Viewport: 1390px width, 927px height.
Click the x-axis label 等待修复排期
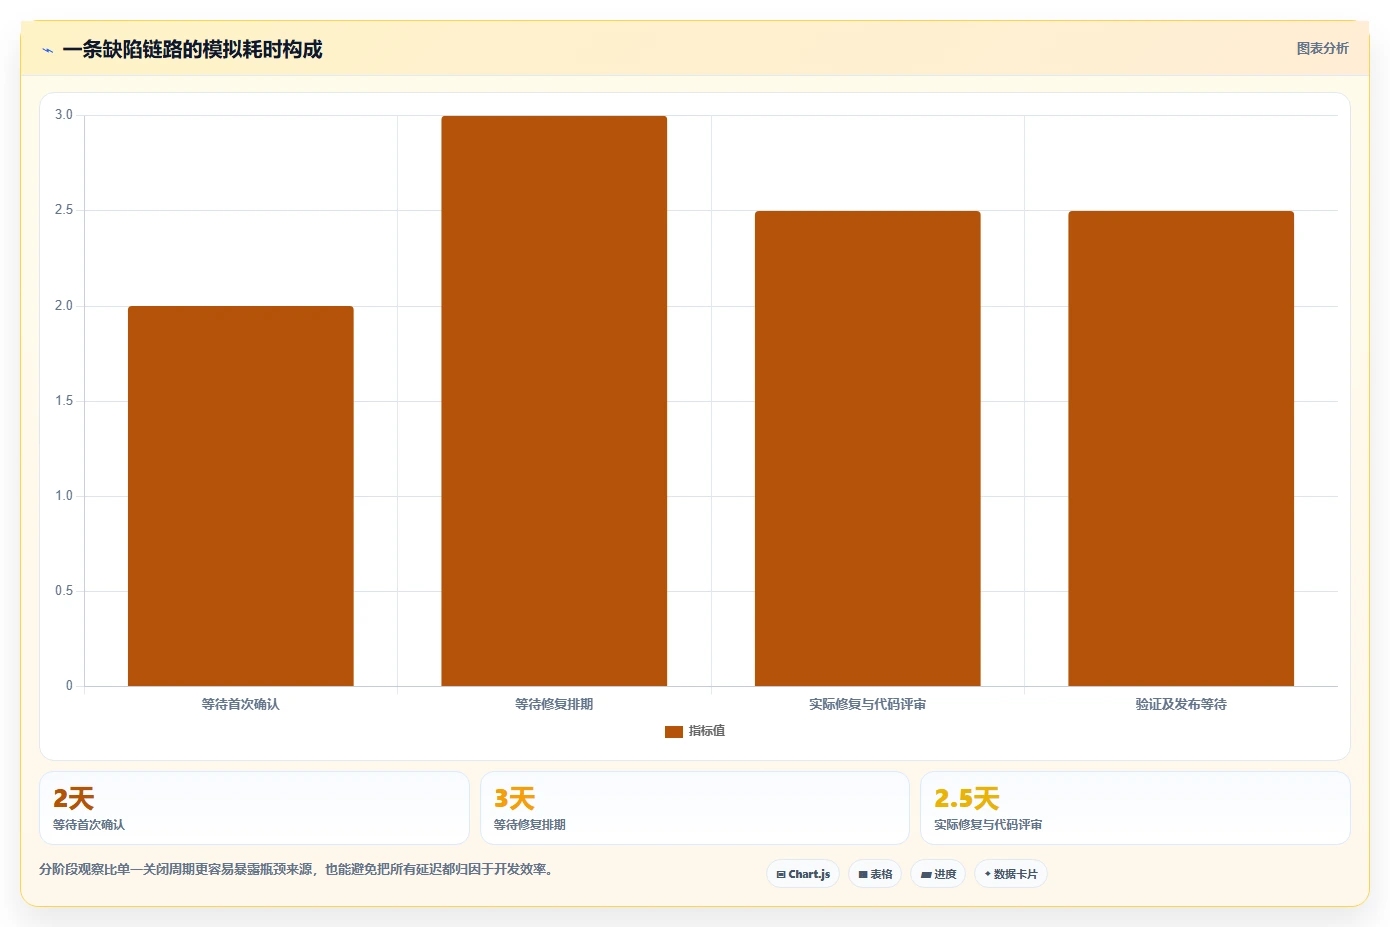tap(554, 704)
